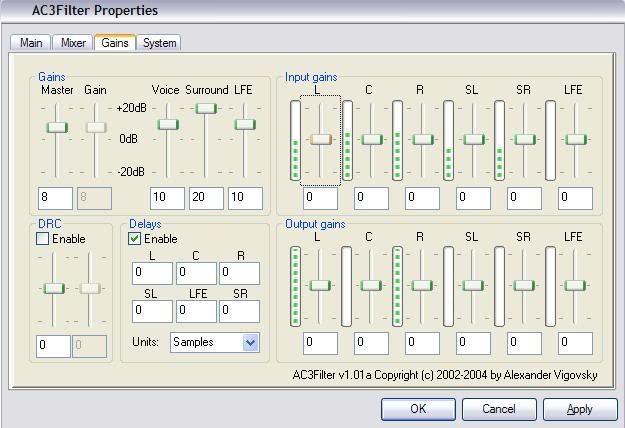Click the Output gains L slider handle
Screen dimensions: 625x428
pyautogui.click(x=320, y=285)
